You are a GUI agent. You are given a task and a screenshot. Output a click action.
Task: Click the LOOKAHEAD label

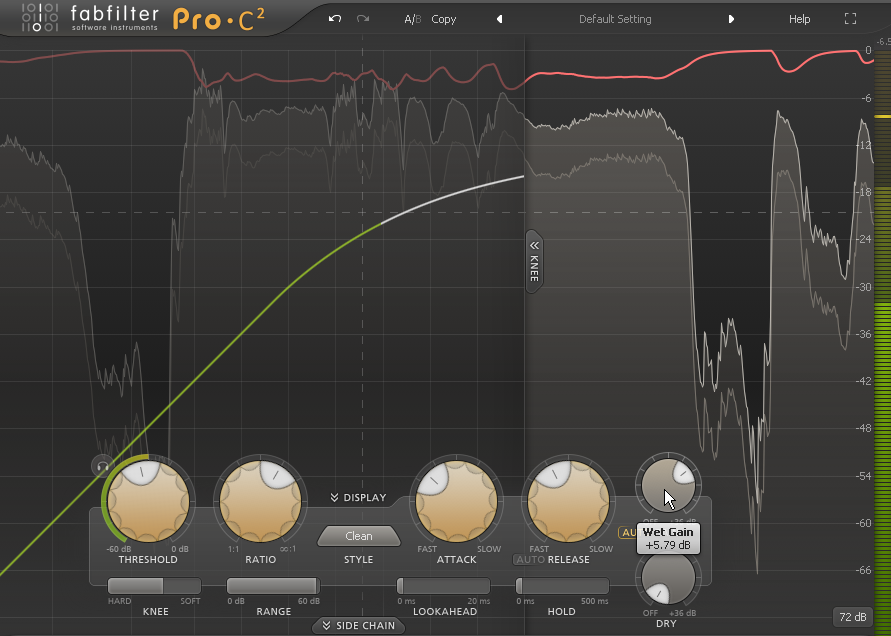pos(444,612)
